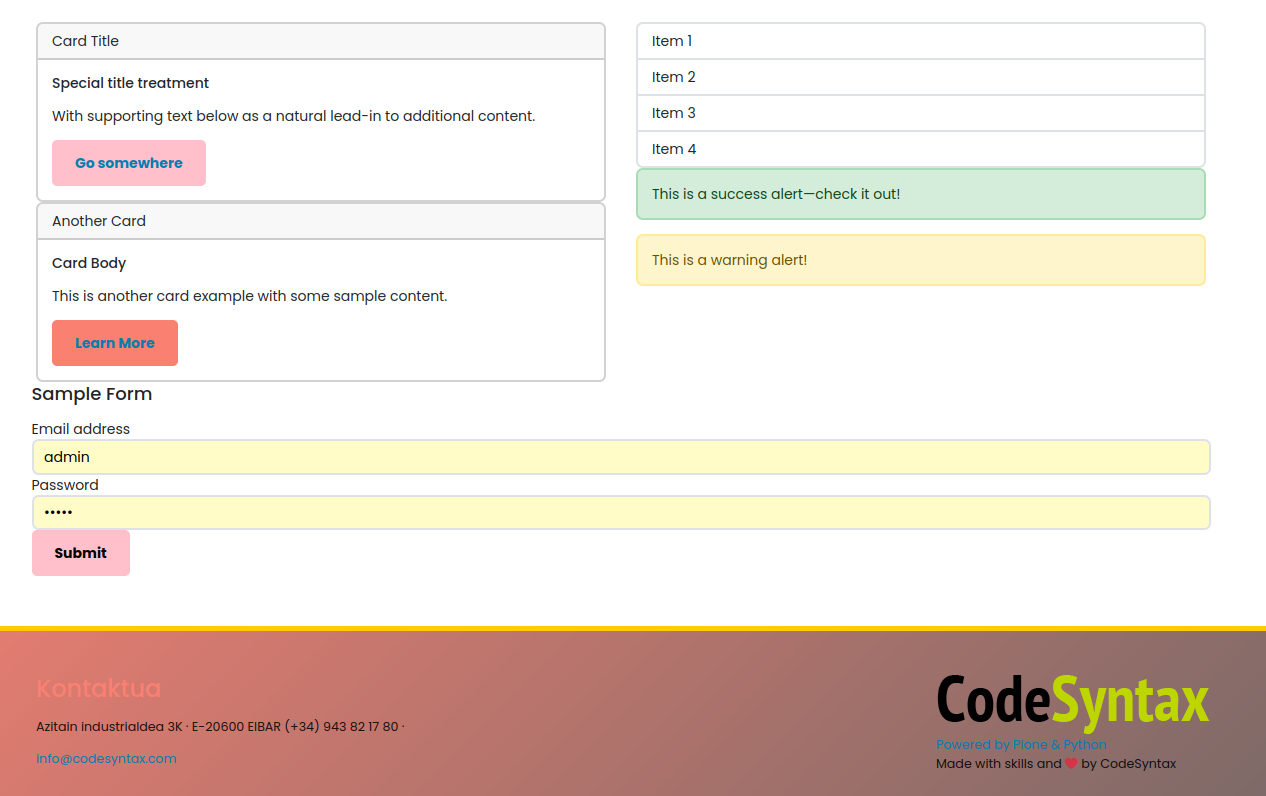Open the info@codesyntax.com email link
The height and width of the screenshot is (796, 1266).
point(106,758)
